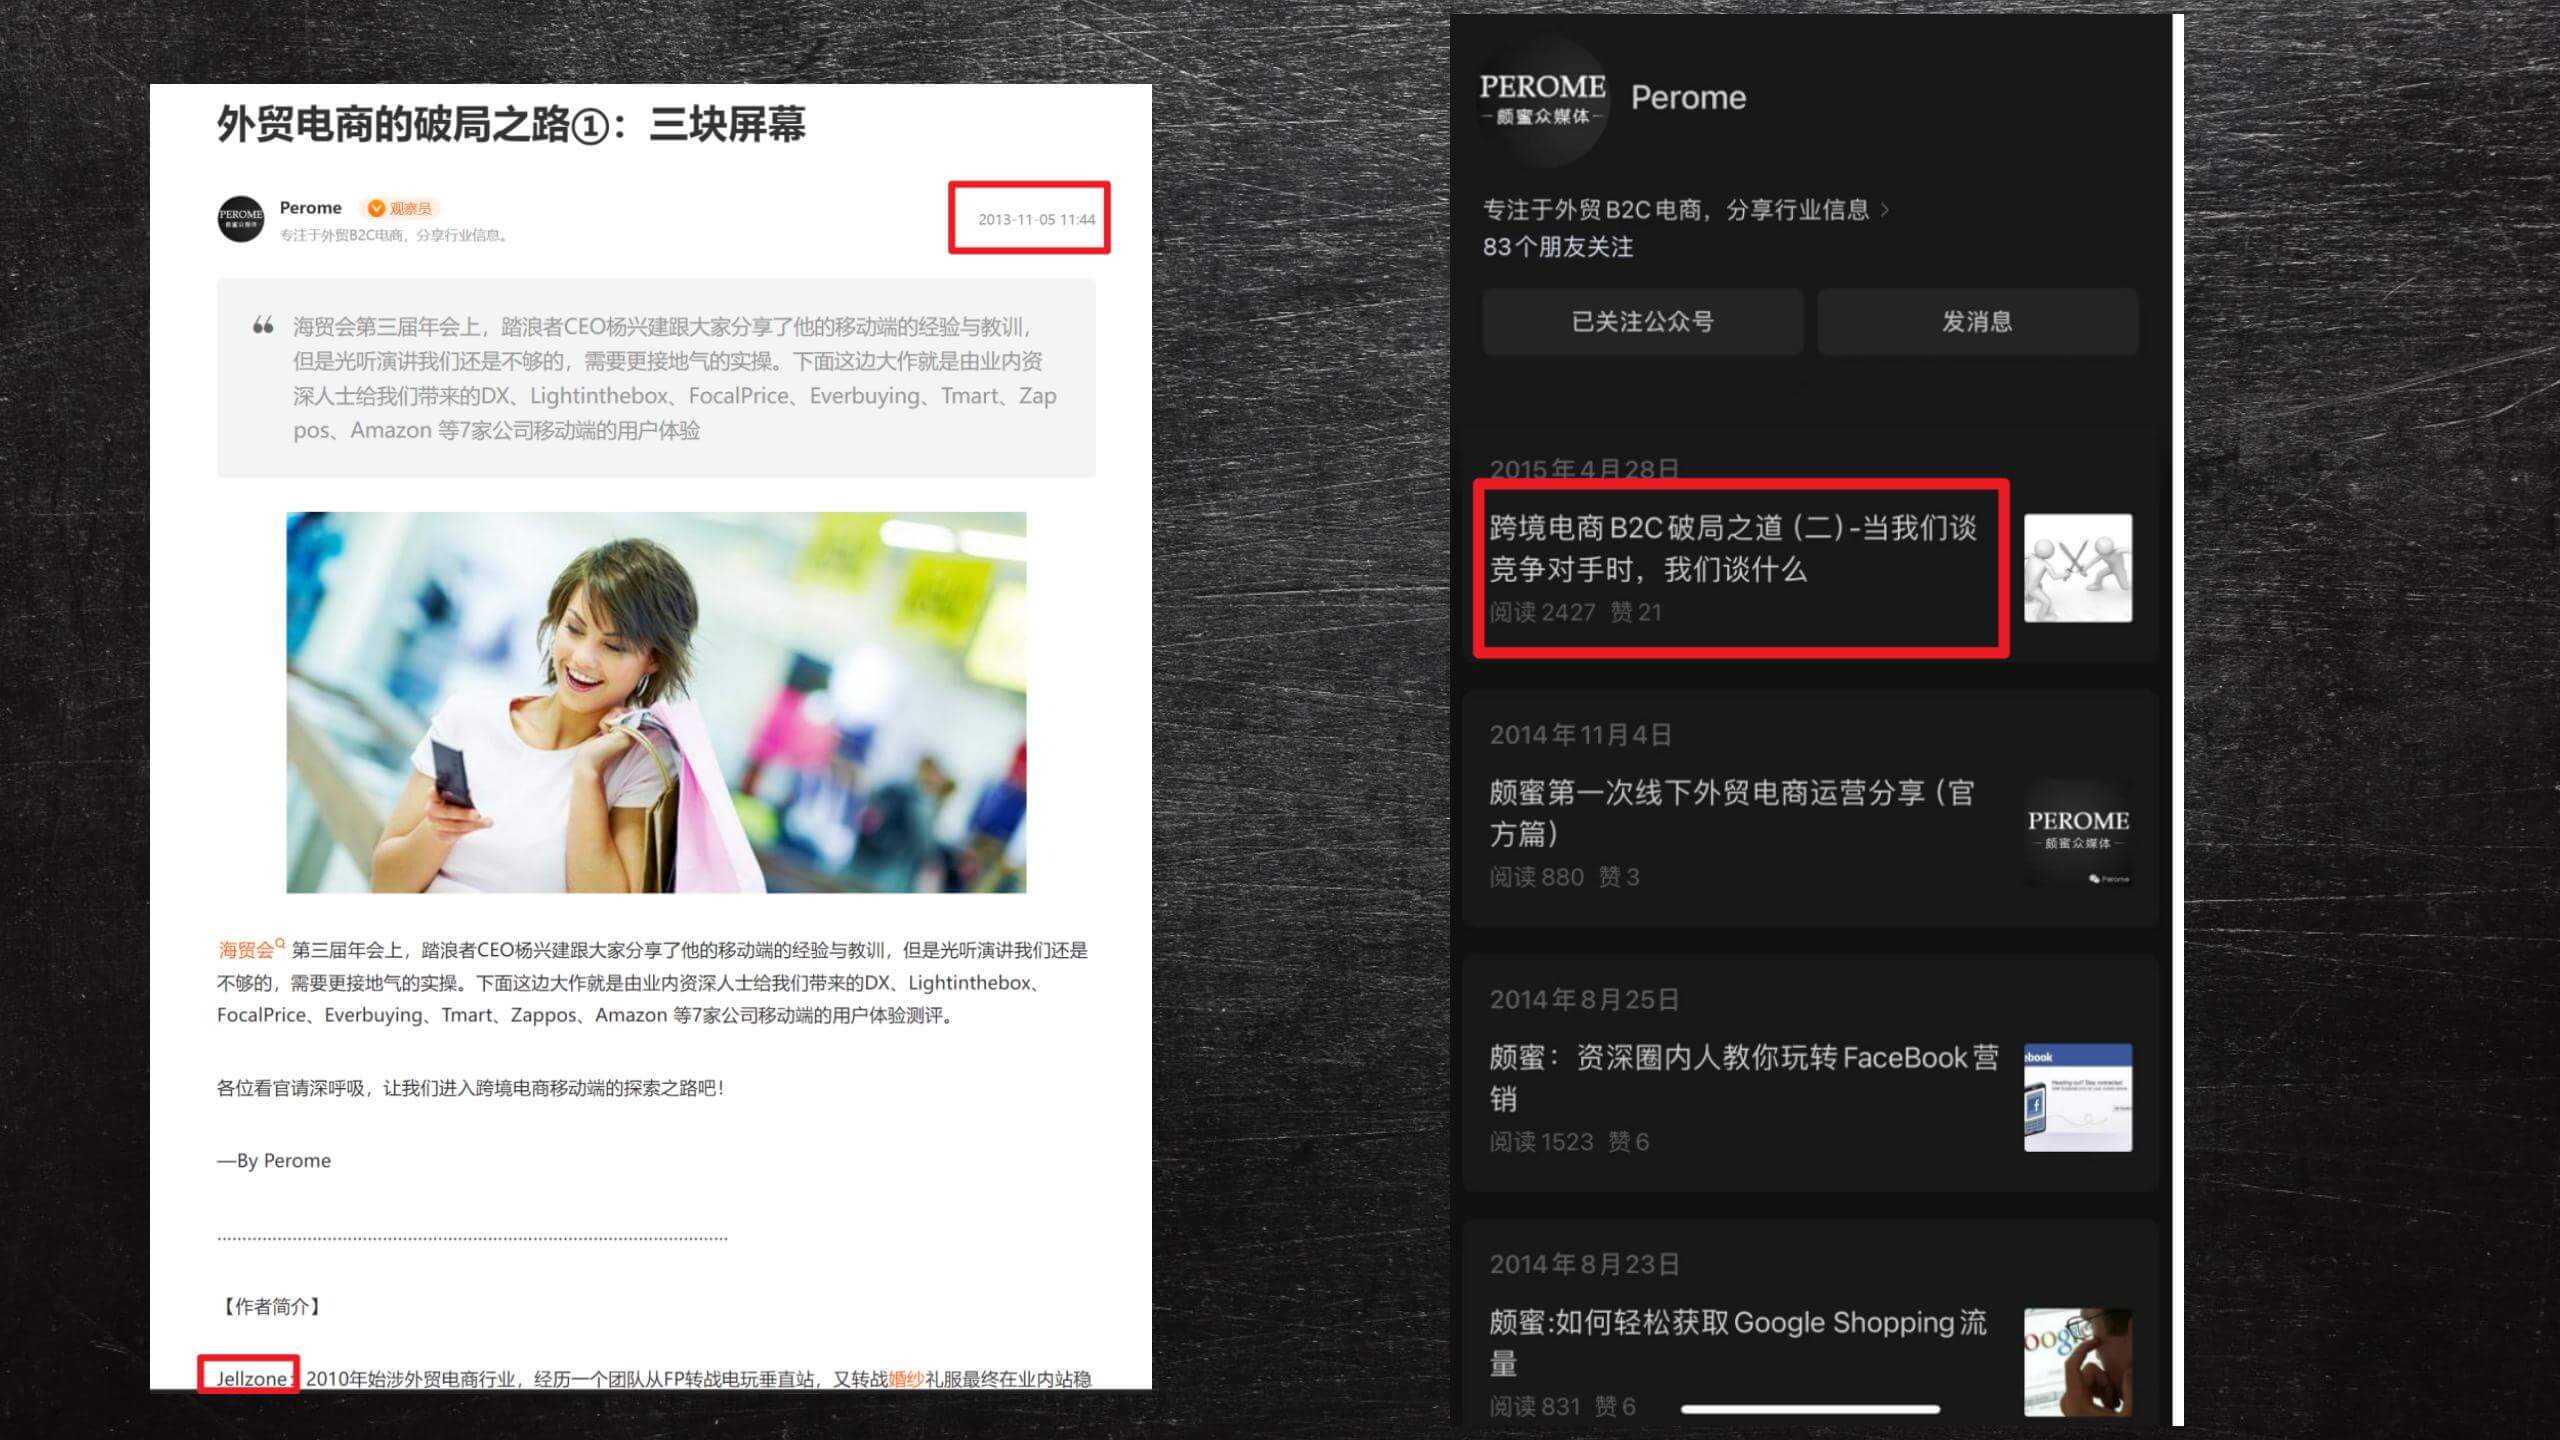Click the PEROME logo thumbnail in article list
This screenshot has width=2560, height=1440.
click(2078, 833)
